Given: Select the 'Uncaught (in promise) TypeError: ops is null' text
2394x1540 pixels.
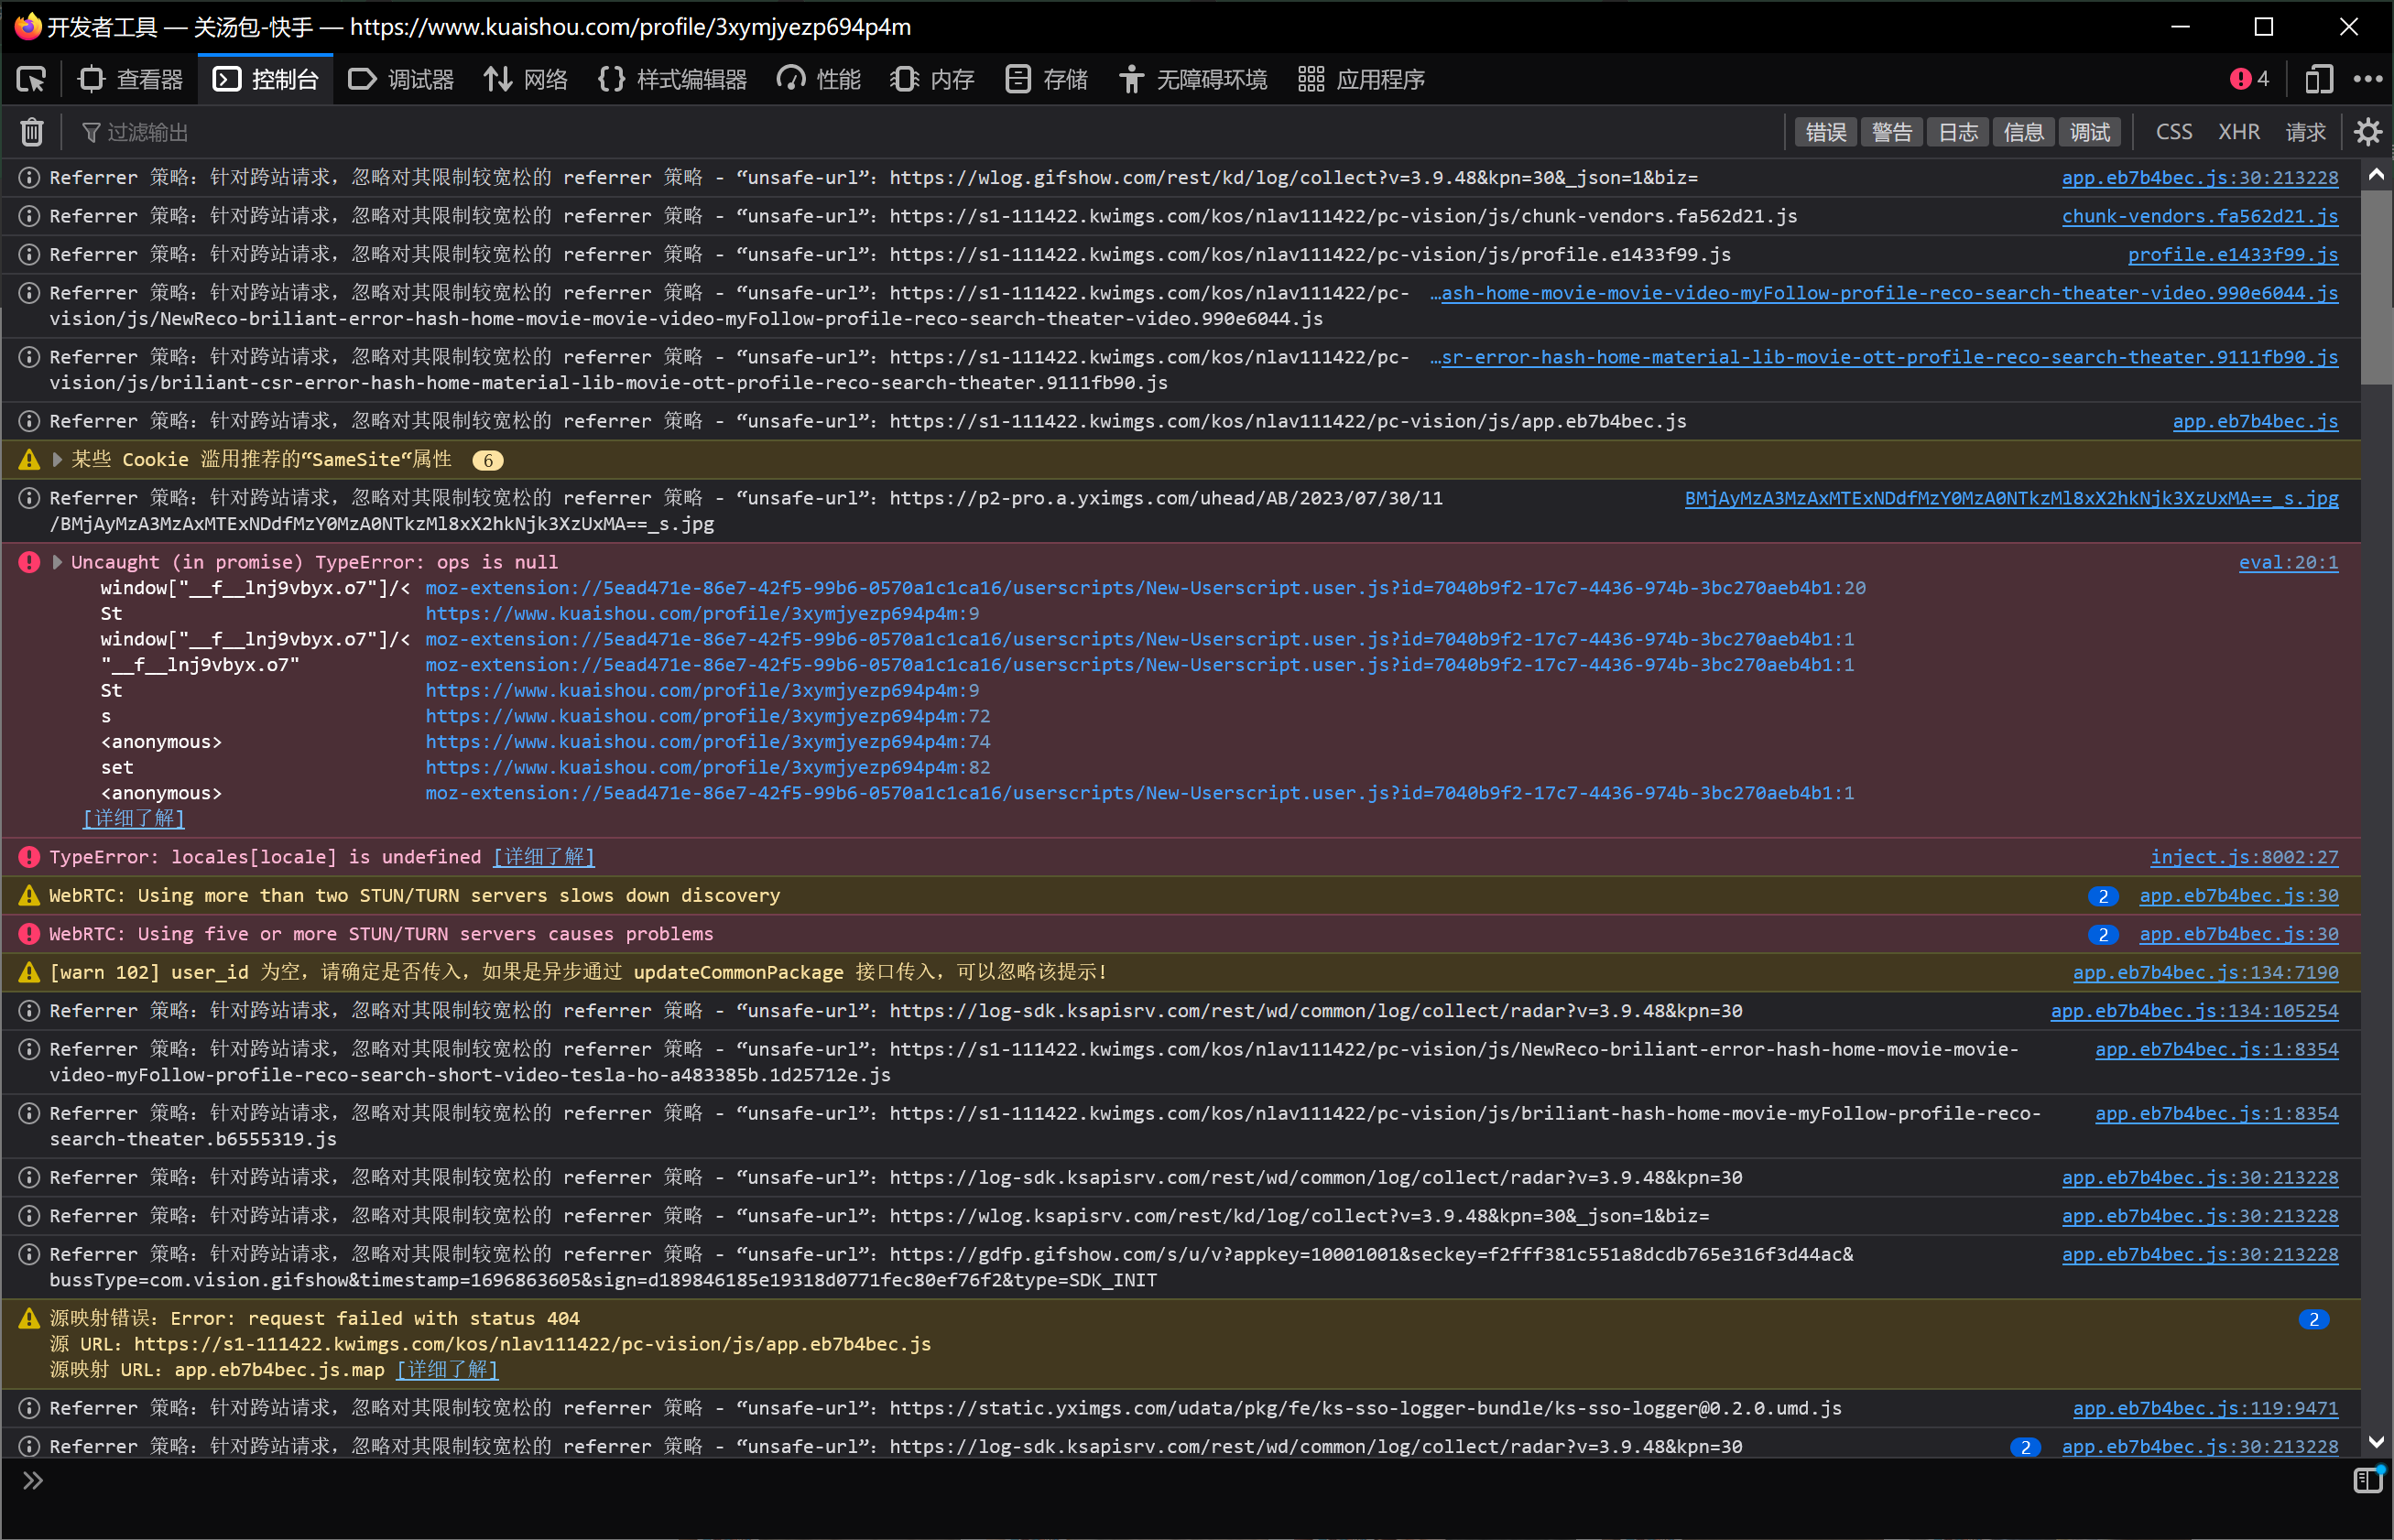Looking at the screenshot, I should 314,562.
